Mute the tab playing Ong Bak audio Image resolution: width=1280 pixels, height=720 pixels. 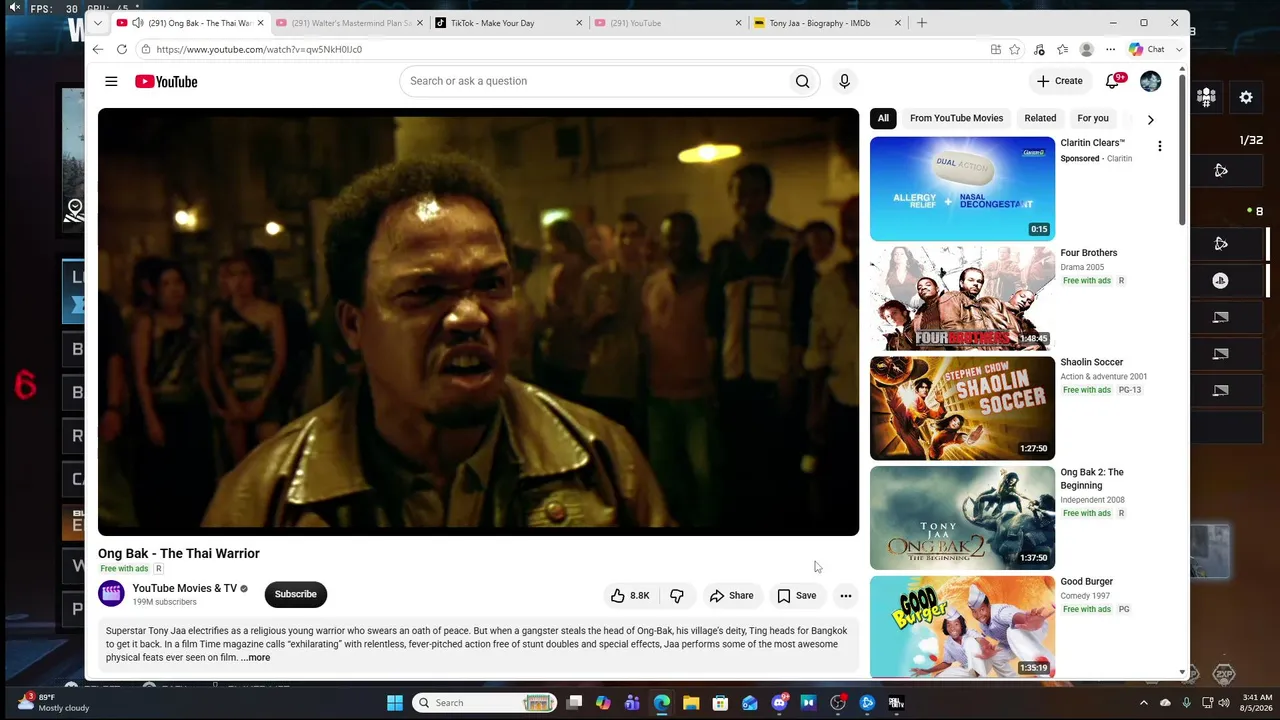coord(137,23)
